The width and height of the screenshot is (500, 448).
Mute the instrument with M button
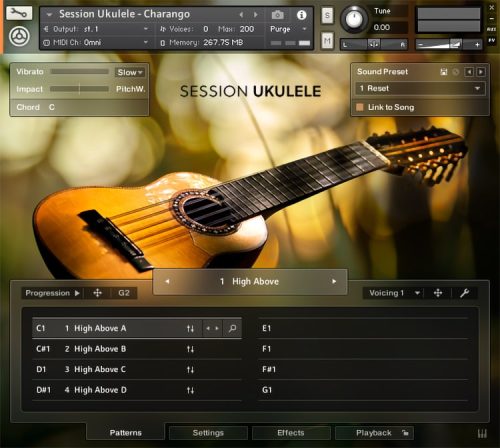[327, 41]
